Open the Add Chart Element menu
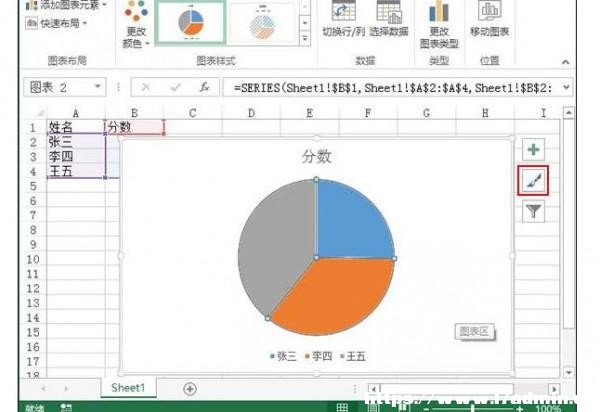Image resolution: width=600 pixels, height=412 pixels. click(66, 5)
